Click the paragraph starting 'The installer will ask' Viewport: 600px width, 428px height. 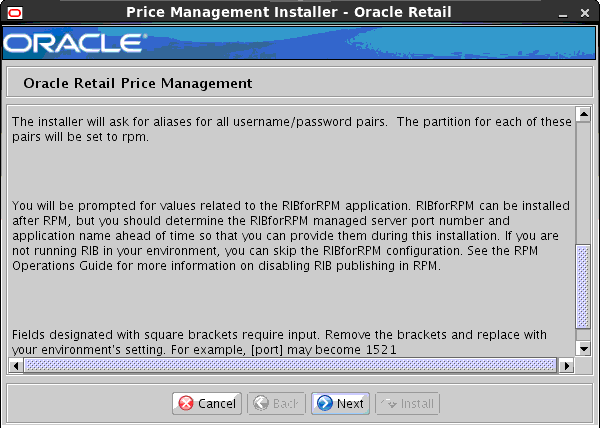[x=292, y=129]
